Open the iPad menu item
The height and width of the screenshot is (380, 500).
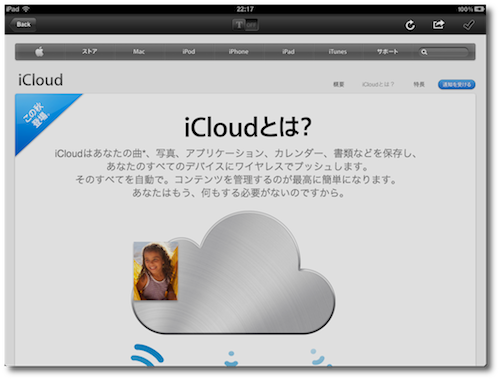[x=288, y=52]
